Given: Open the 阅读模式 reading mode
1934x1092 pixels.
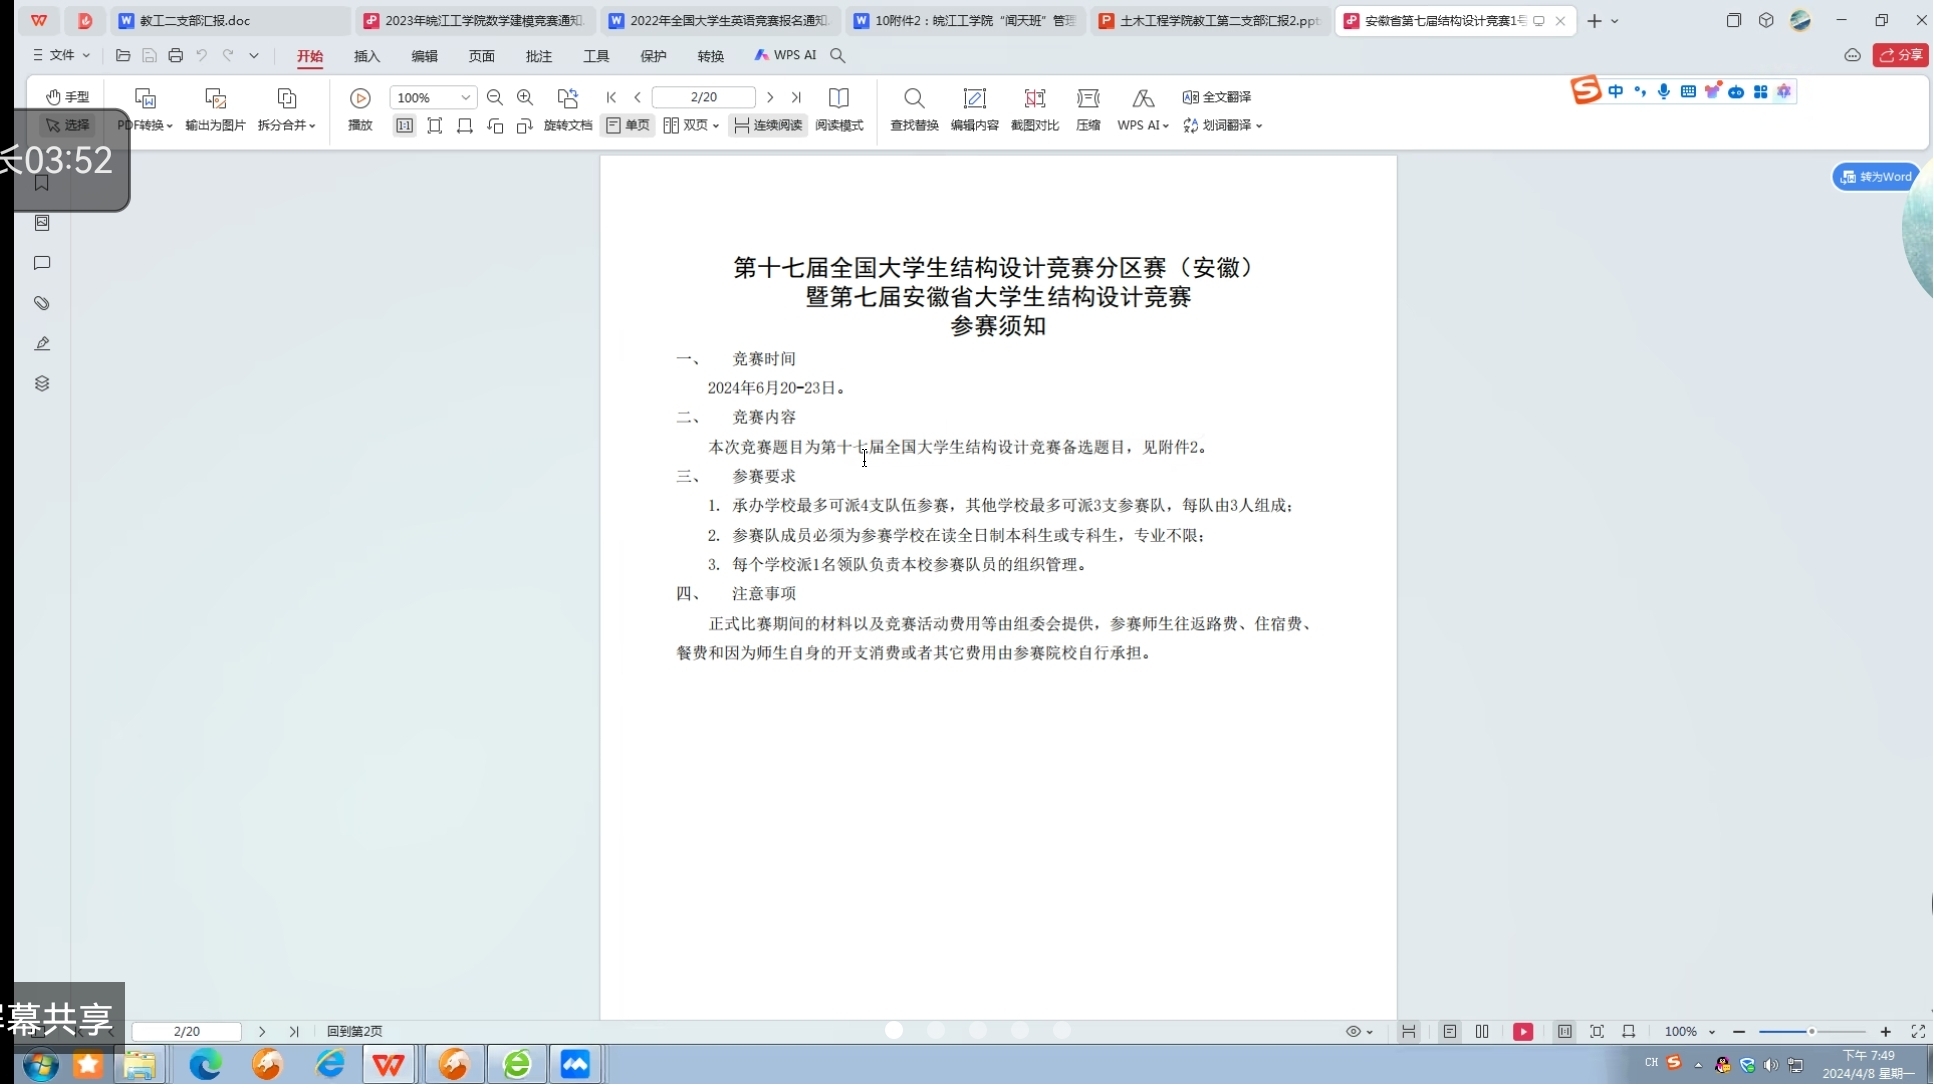Looking at the screenshot, I should tap(839, 99).
